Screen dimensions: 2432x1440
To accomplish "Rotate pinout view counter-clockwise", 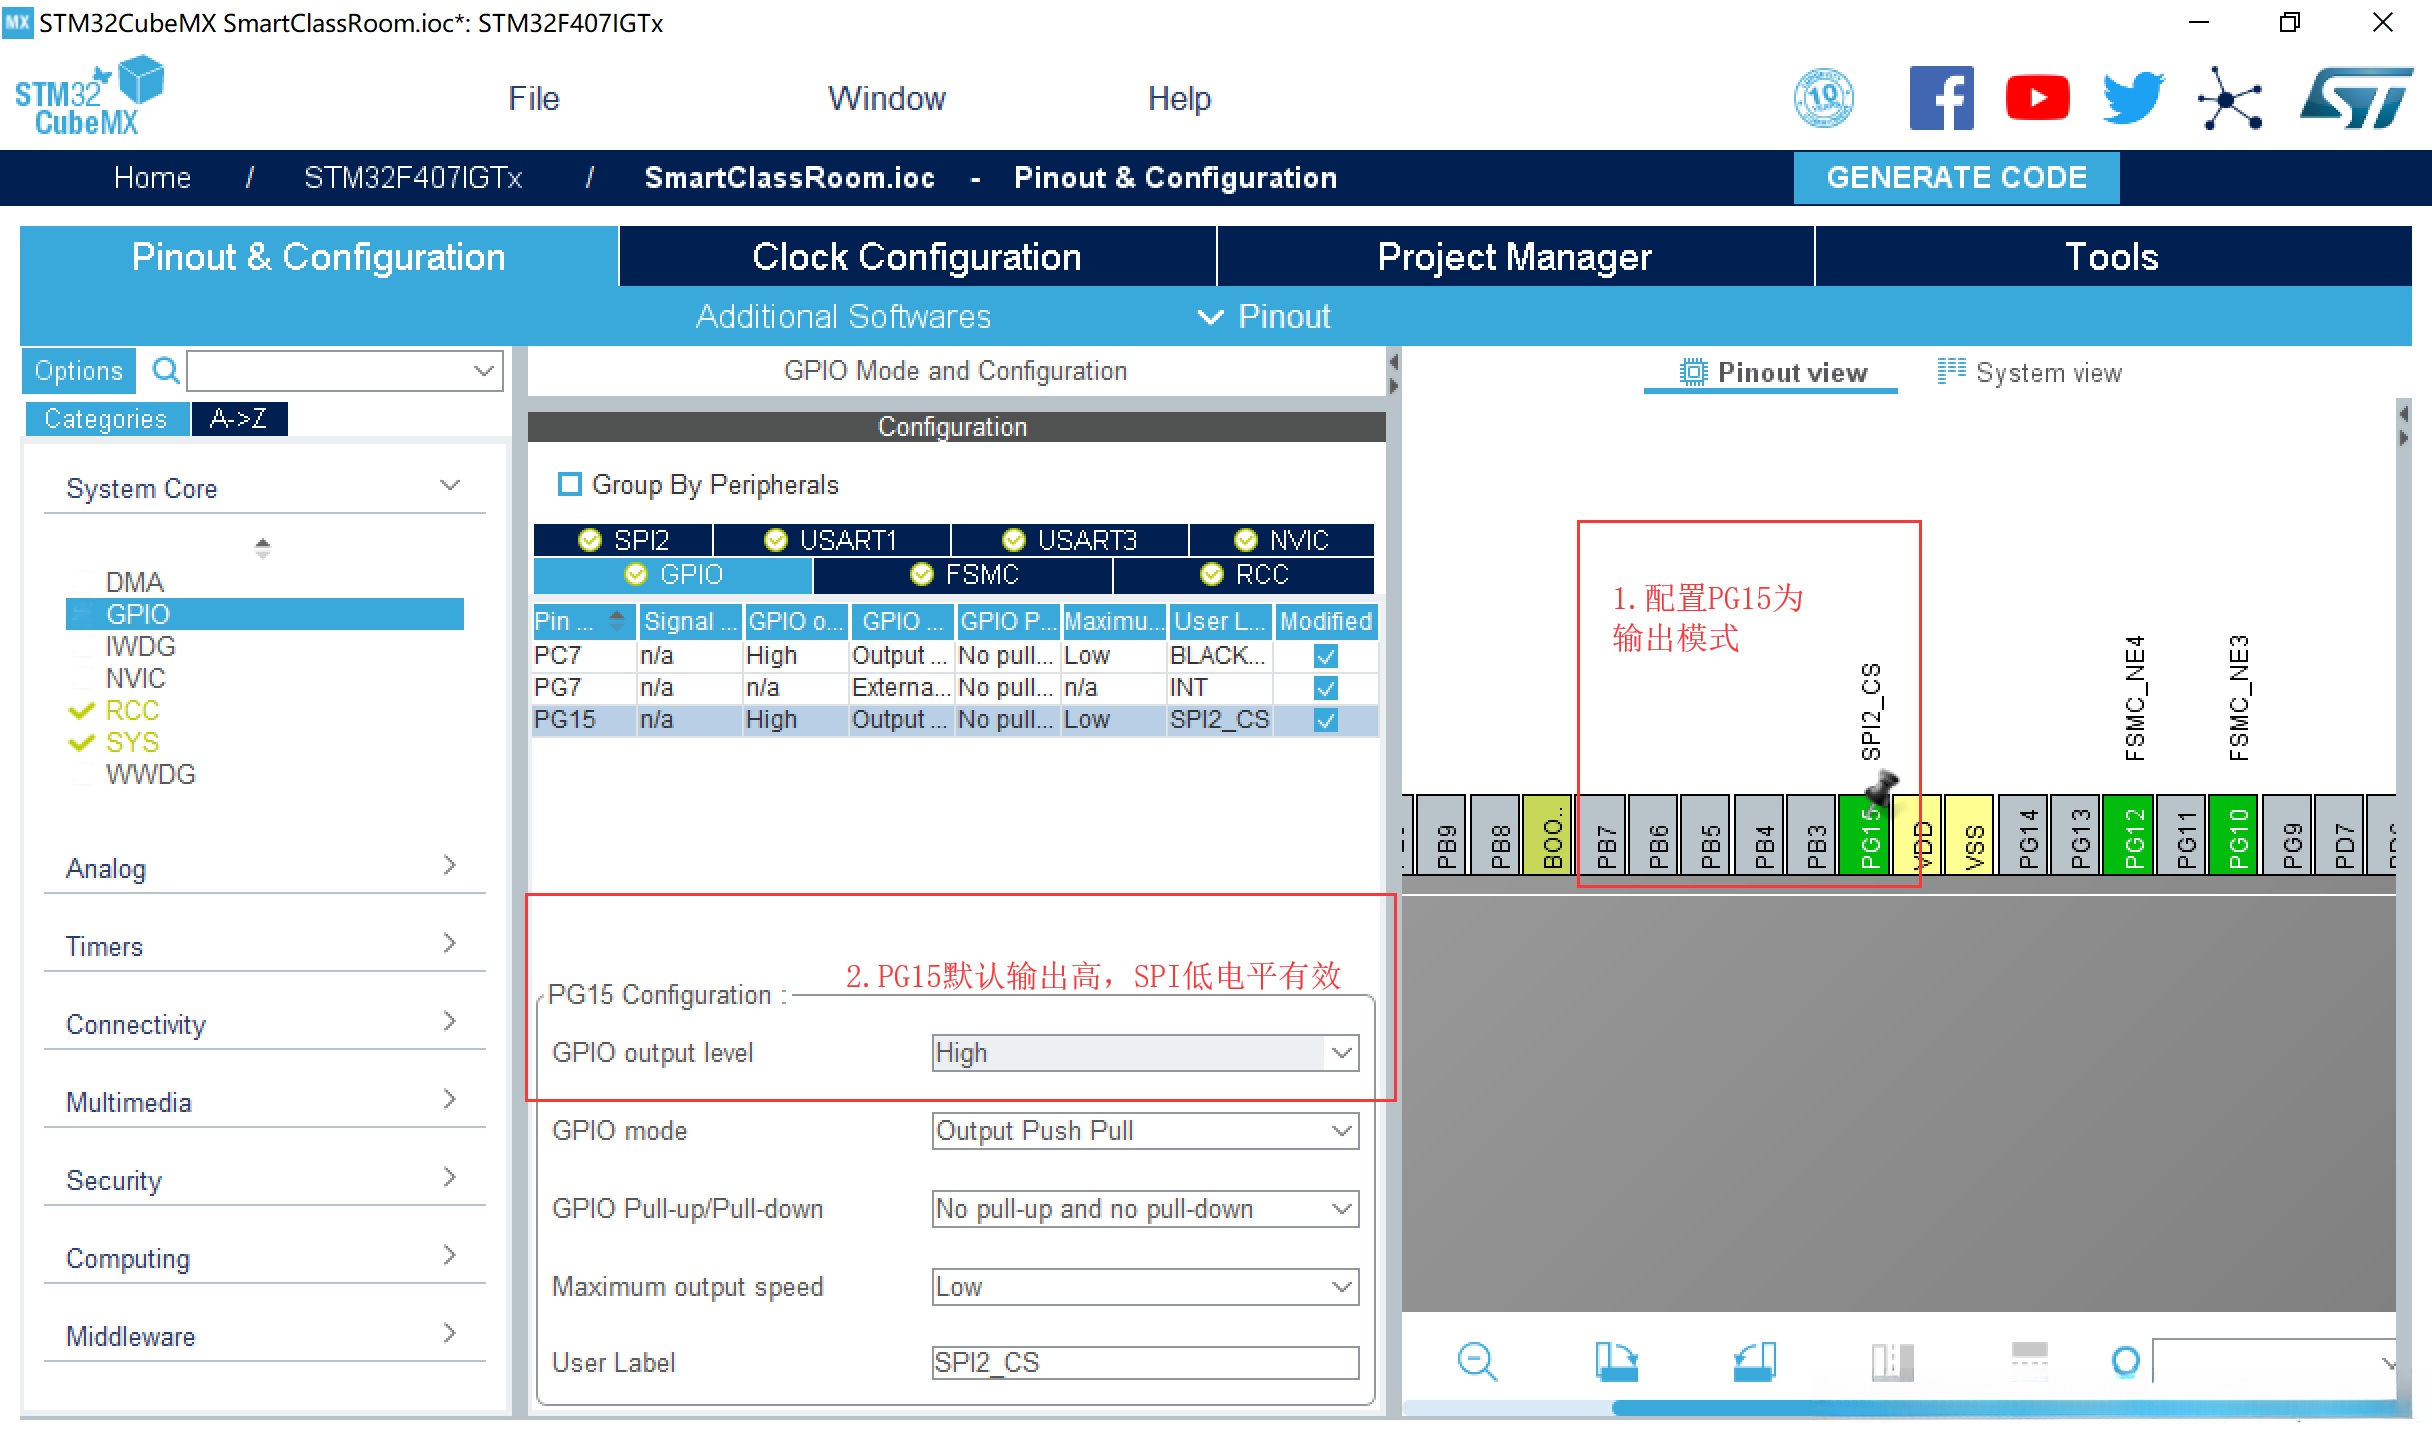I will [x=1754, y=1362].
